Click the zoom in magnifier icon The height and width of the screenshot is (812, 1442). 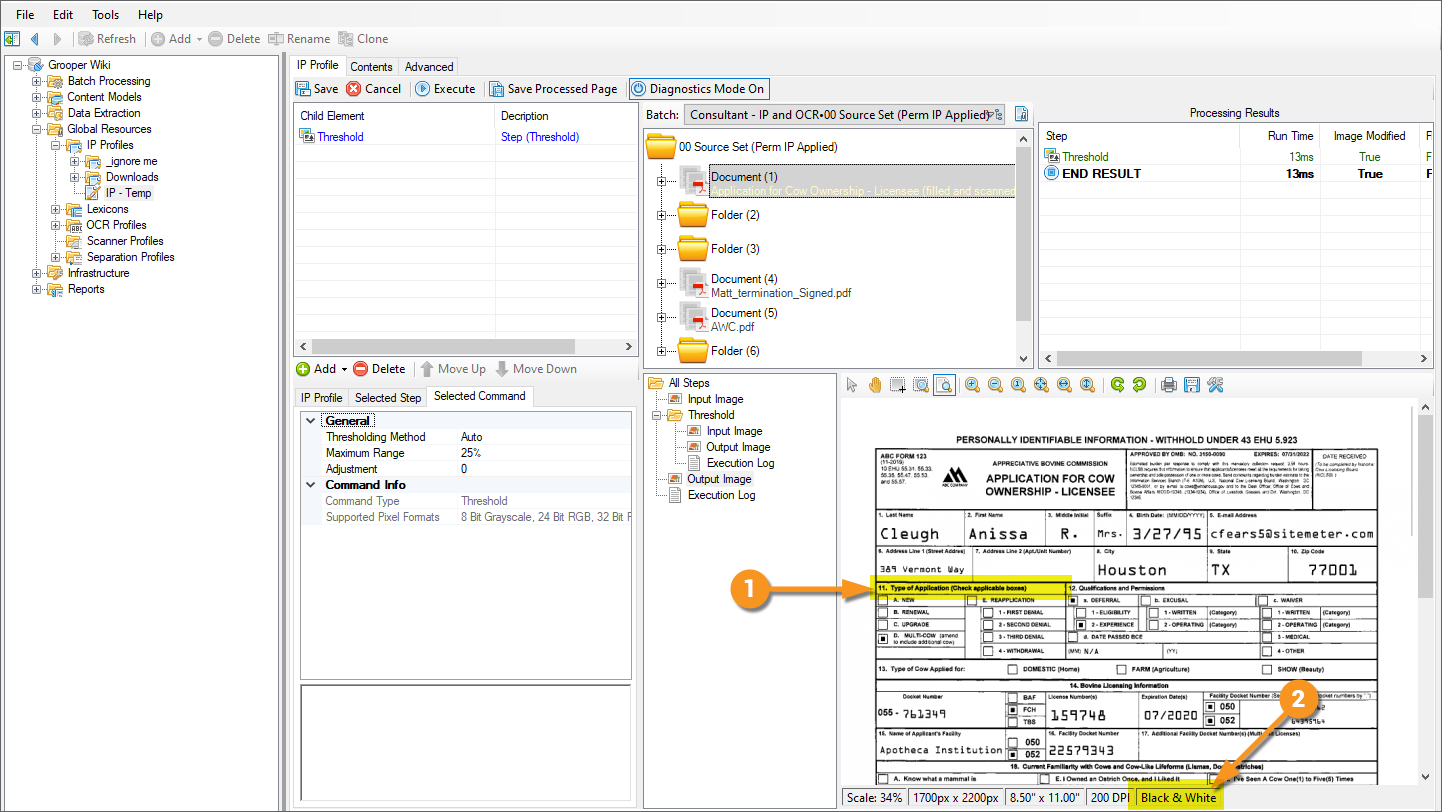[x=971, y=385]
